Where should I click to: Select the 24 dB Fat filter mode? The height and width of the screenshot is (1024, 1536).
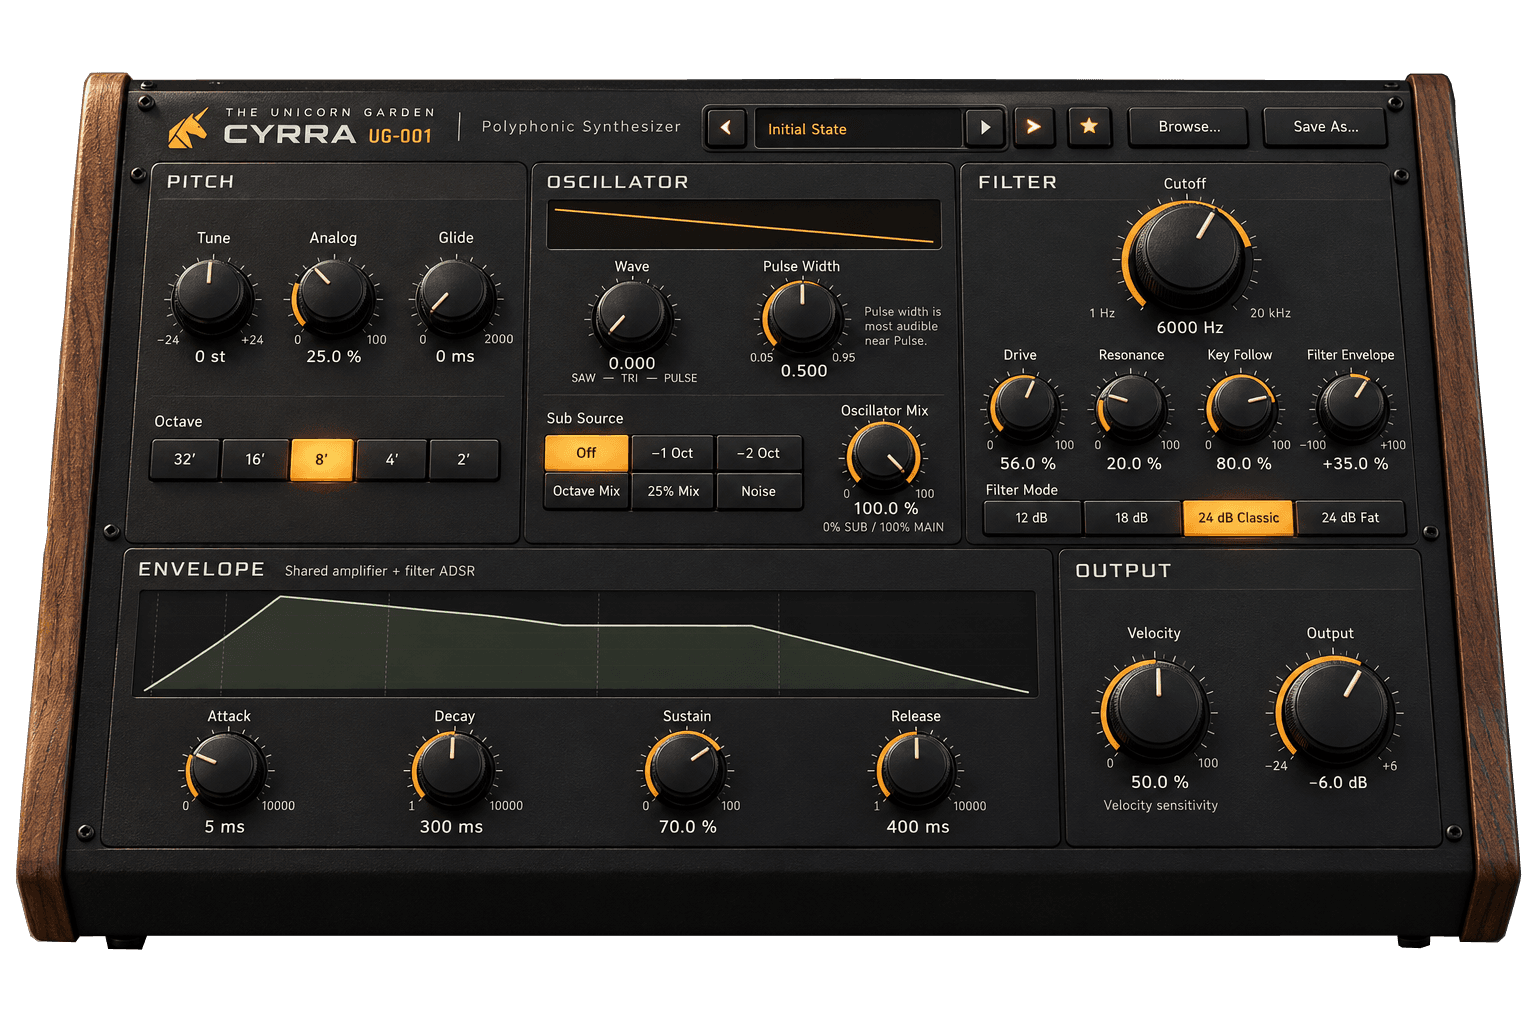pyautogui.click(x=1350, y=518)
